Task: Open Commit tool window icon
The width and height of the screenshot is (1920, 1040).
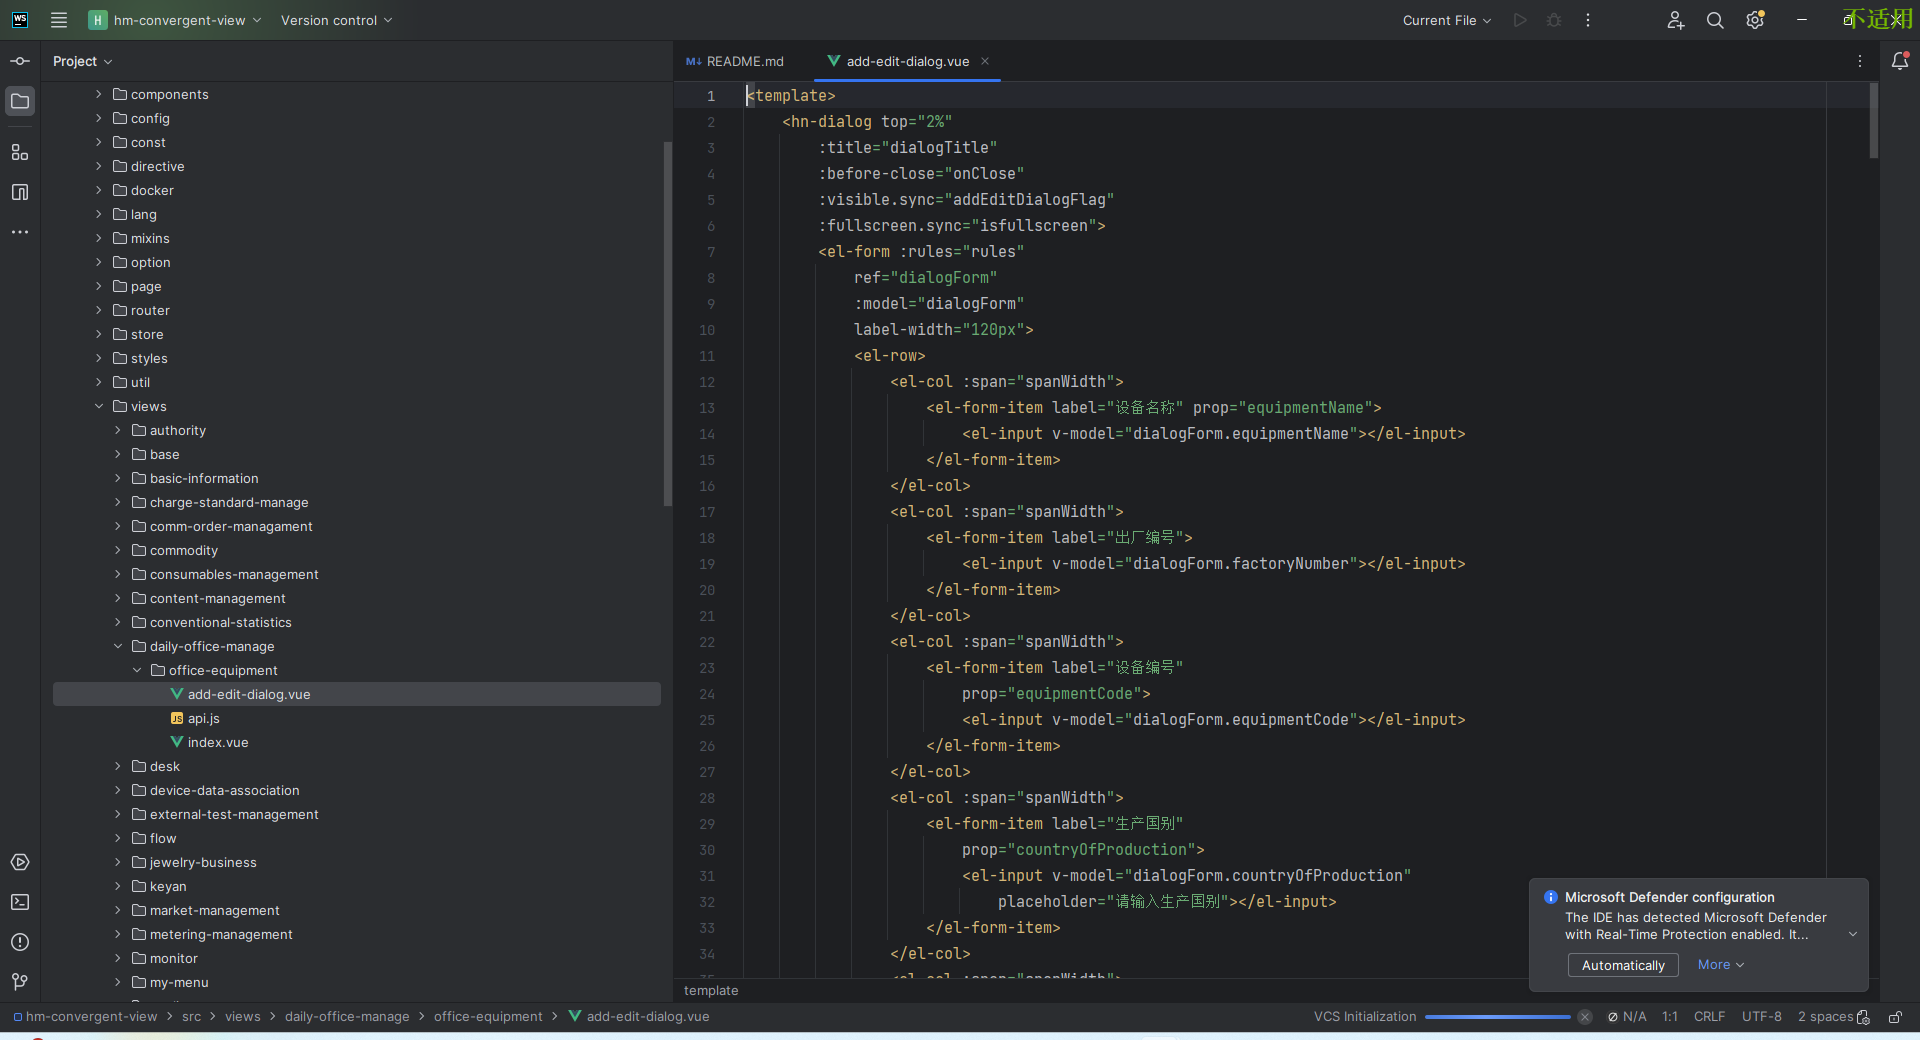Action: [x=20, y=61]
